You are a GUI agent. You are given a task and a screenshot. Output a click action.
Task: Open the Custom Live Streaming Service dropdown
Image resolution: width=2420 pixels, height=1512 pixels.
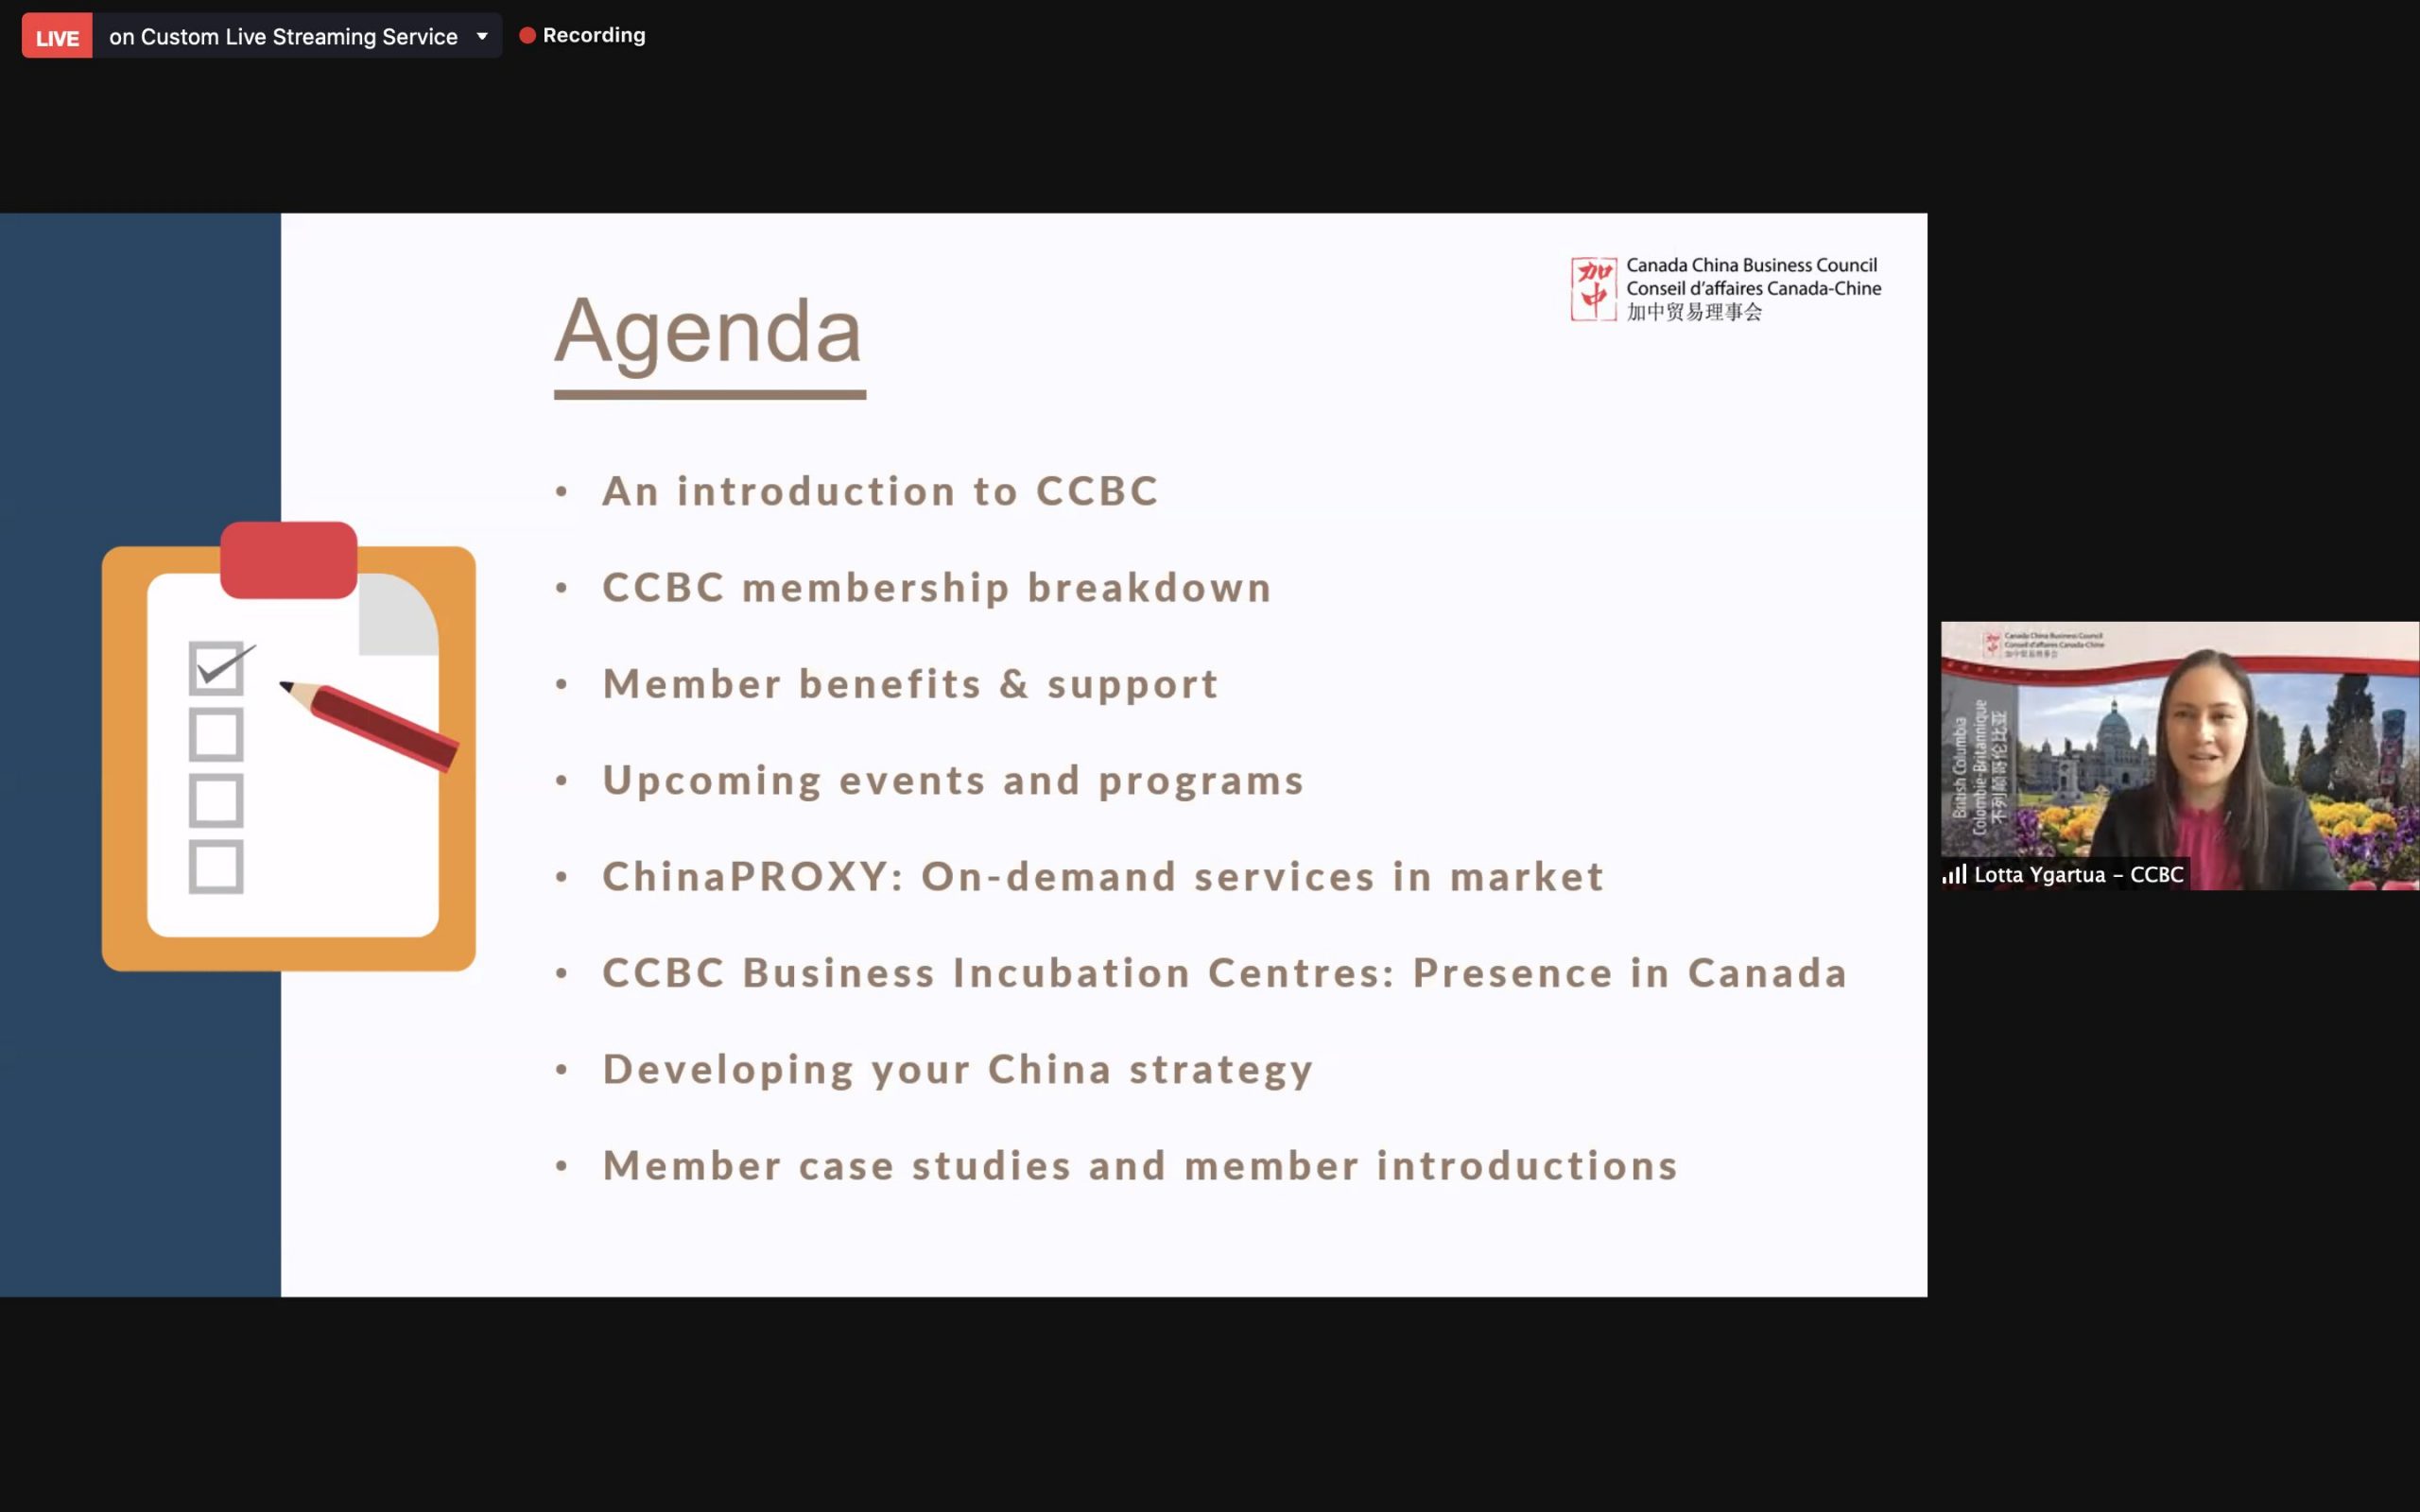coord(283,37)
